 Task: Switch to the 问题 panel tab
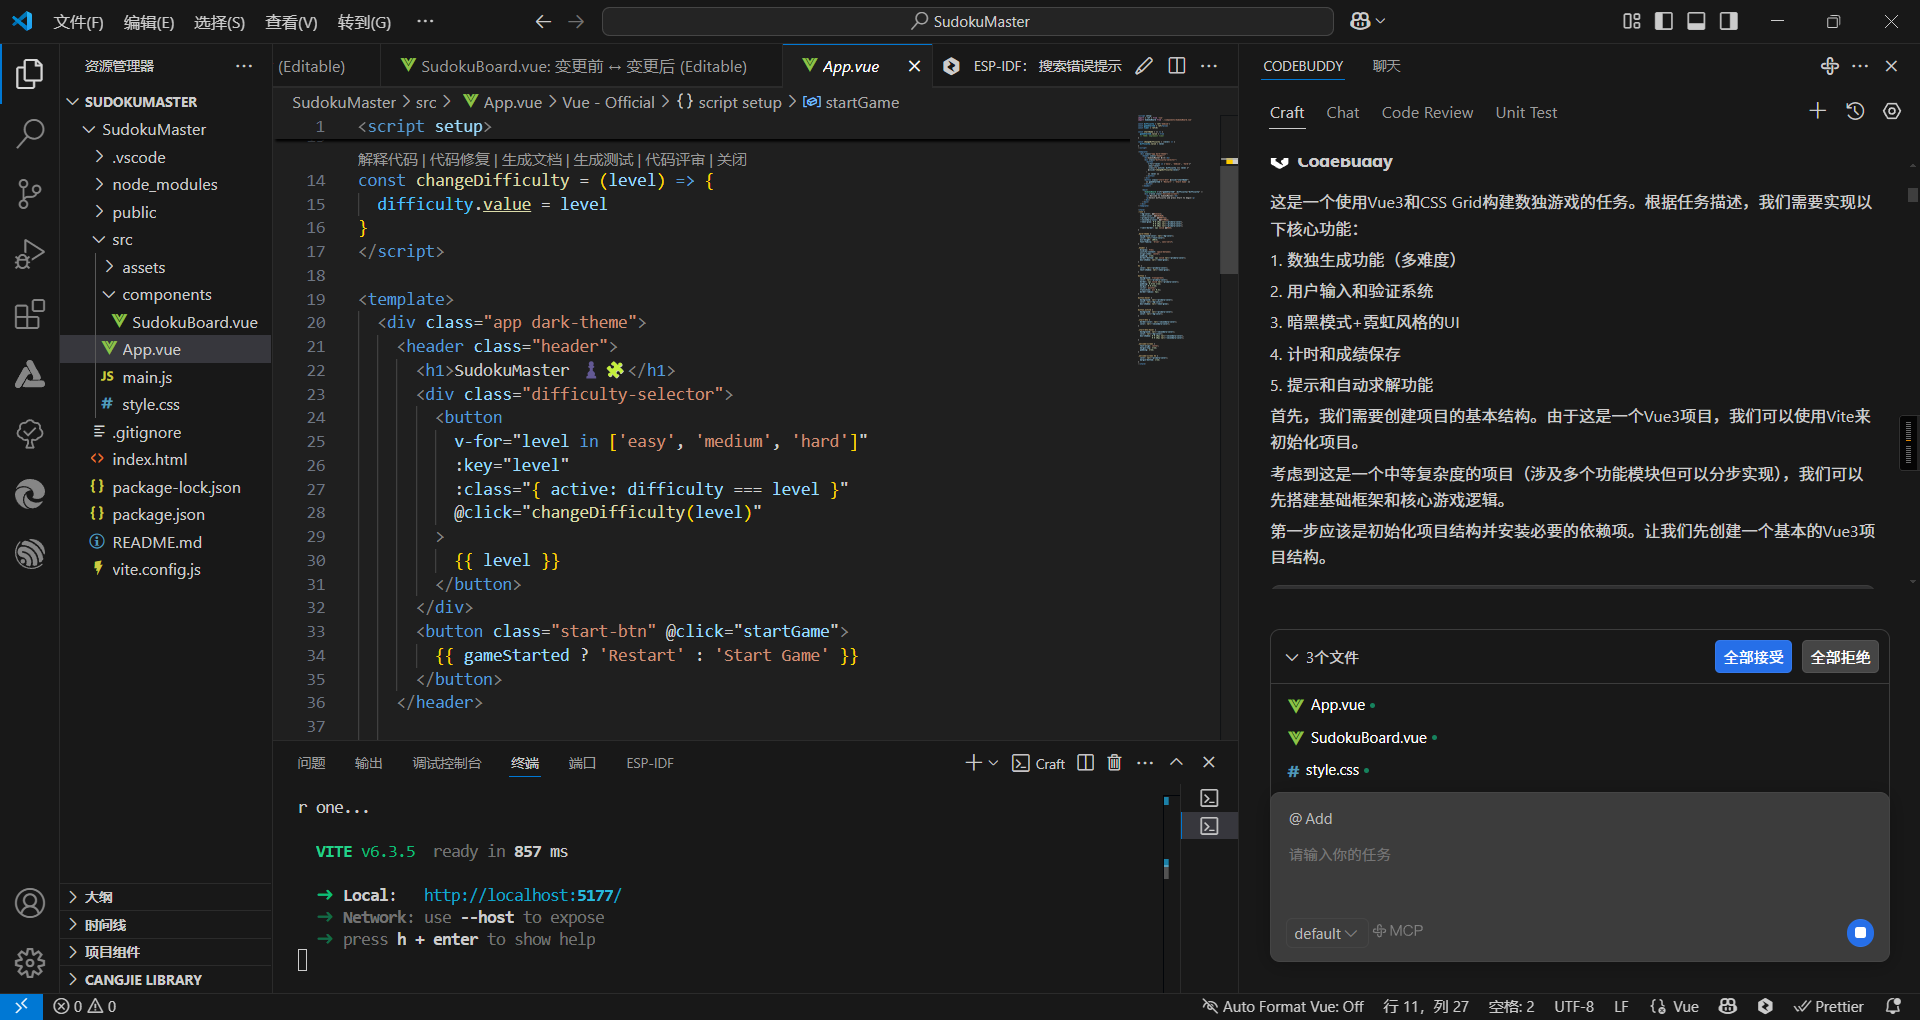click(311, 763)
